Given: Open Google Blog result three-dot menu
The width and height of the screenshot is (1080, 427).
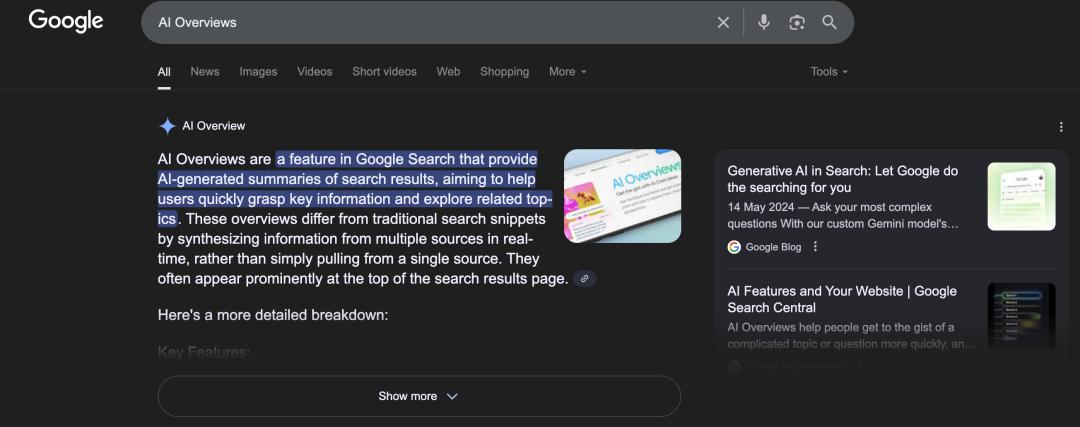Looking at the screenshot, I should (x=815, y=247).
